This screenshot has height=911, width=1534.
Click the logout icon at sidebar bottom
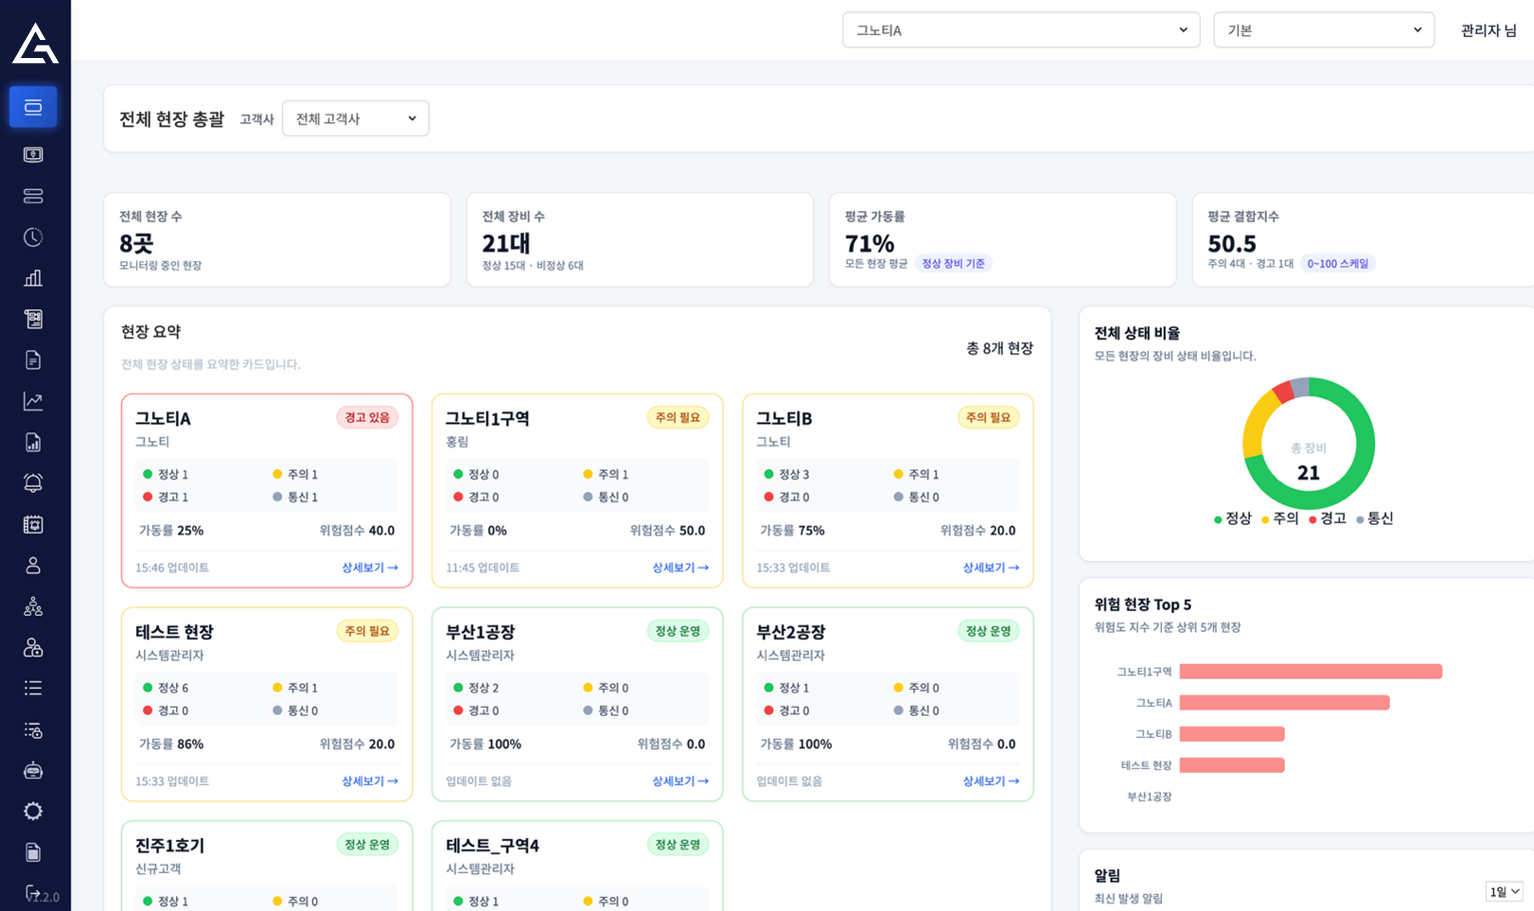pos(32,891)
